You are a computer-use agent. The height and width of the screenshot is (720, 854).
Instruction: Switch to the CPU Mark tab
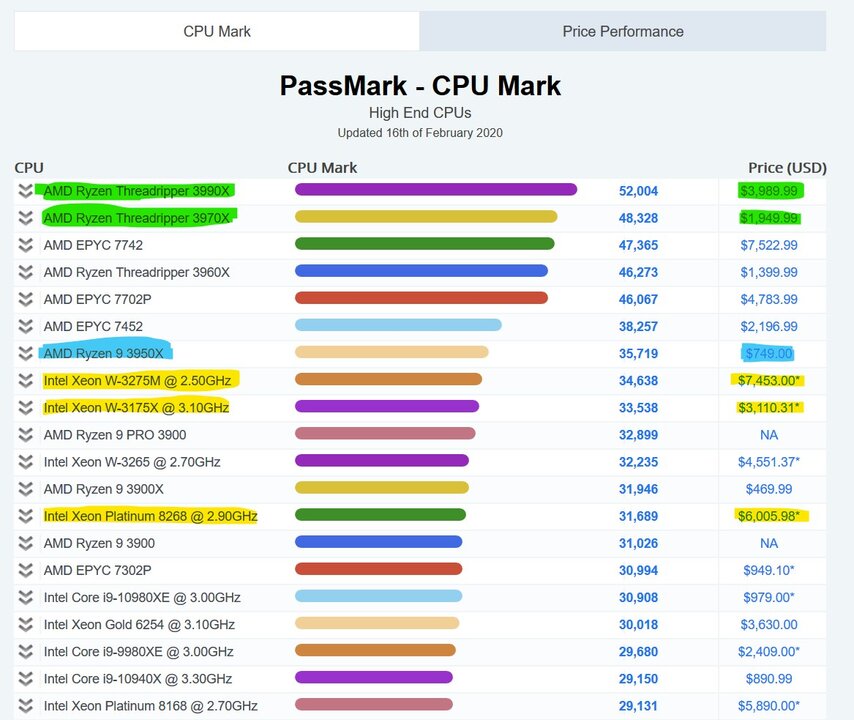pyautogui.click(x=217, y=32)
